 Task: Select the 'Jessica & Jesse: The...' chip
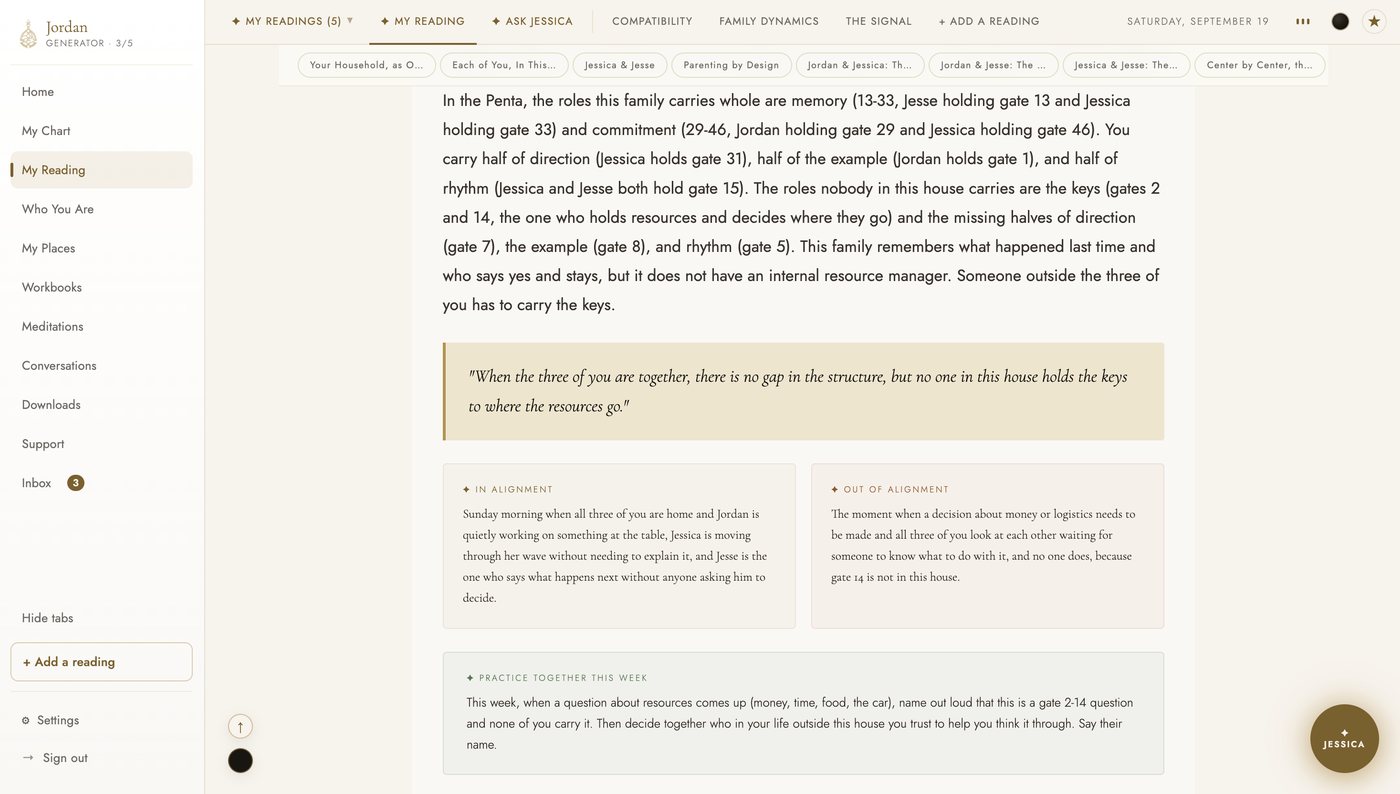pos(1126,65)
